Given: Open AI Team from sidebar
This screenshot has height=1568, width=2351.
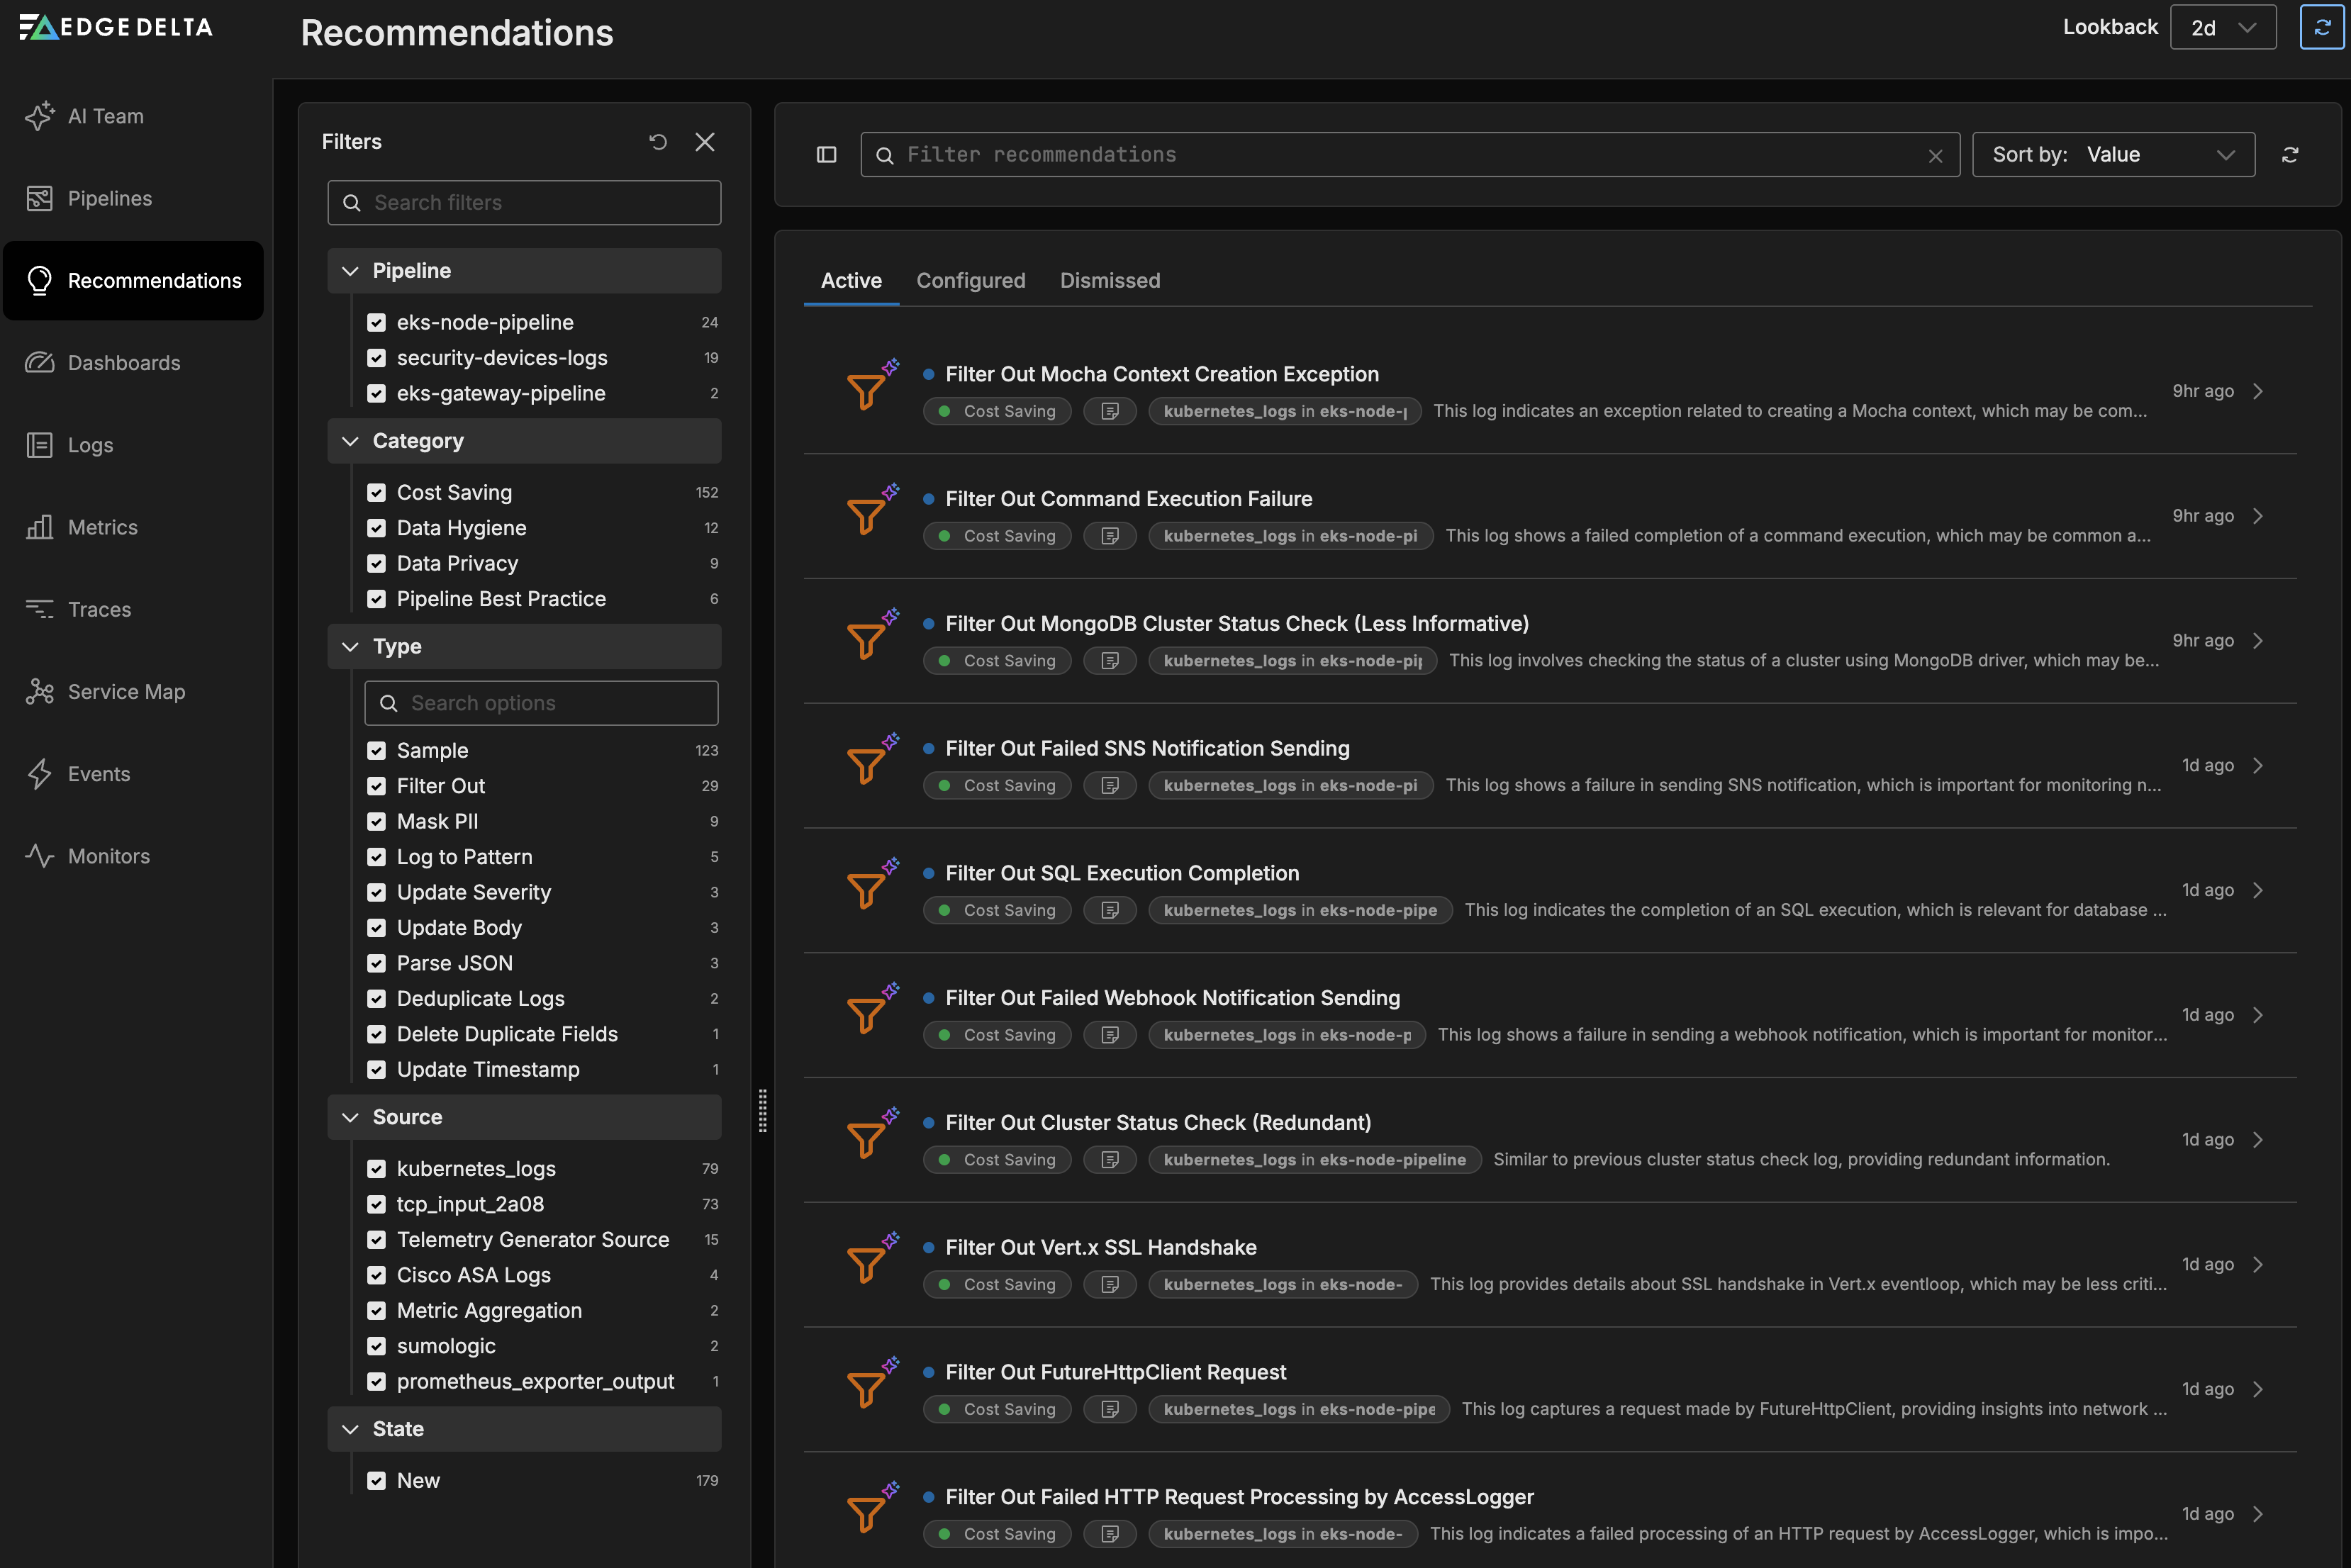Looking at the screenshot, I should (105, 116).
